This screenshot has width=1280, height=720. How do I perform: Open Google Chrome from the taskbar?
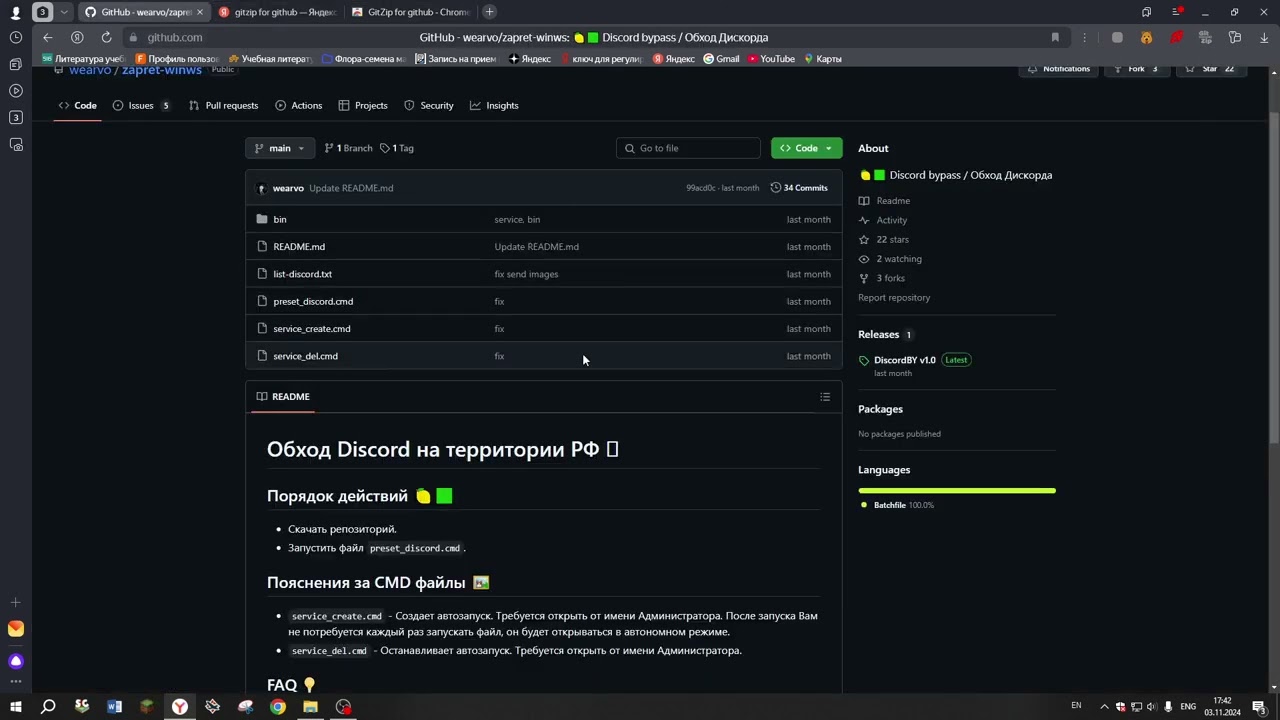pyautogui.click(x=278, y=707)
